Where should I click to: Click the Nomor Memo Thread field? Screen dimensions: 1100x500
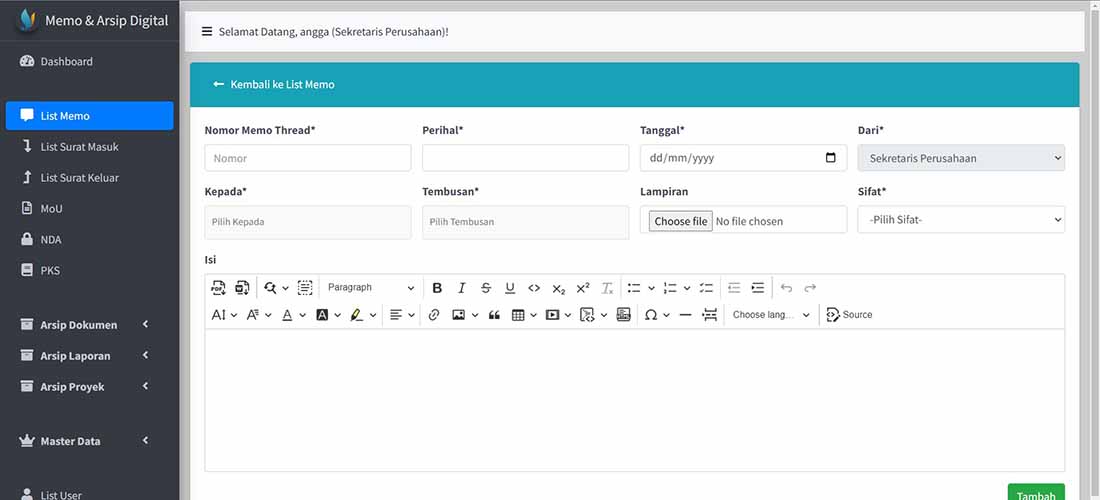pyautogui.click(x=308, y=158)
